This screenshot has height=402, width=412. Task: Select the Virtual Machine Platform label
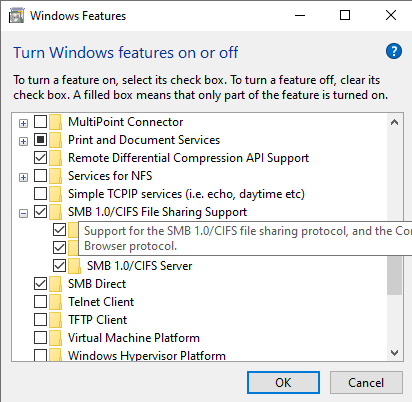coord(134,338)
